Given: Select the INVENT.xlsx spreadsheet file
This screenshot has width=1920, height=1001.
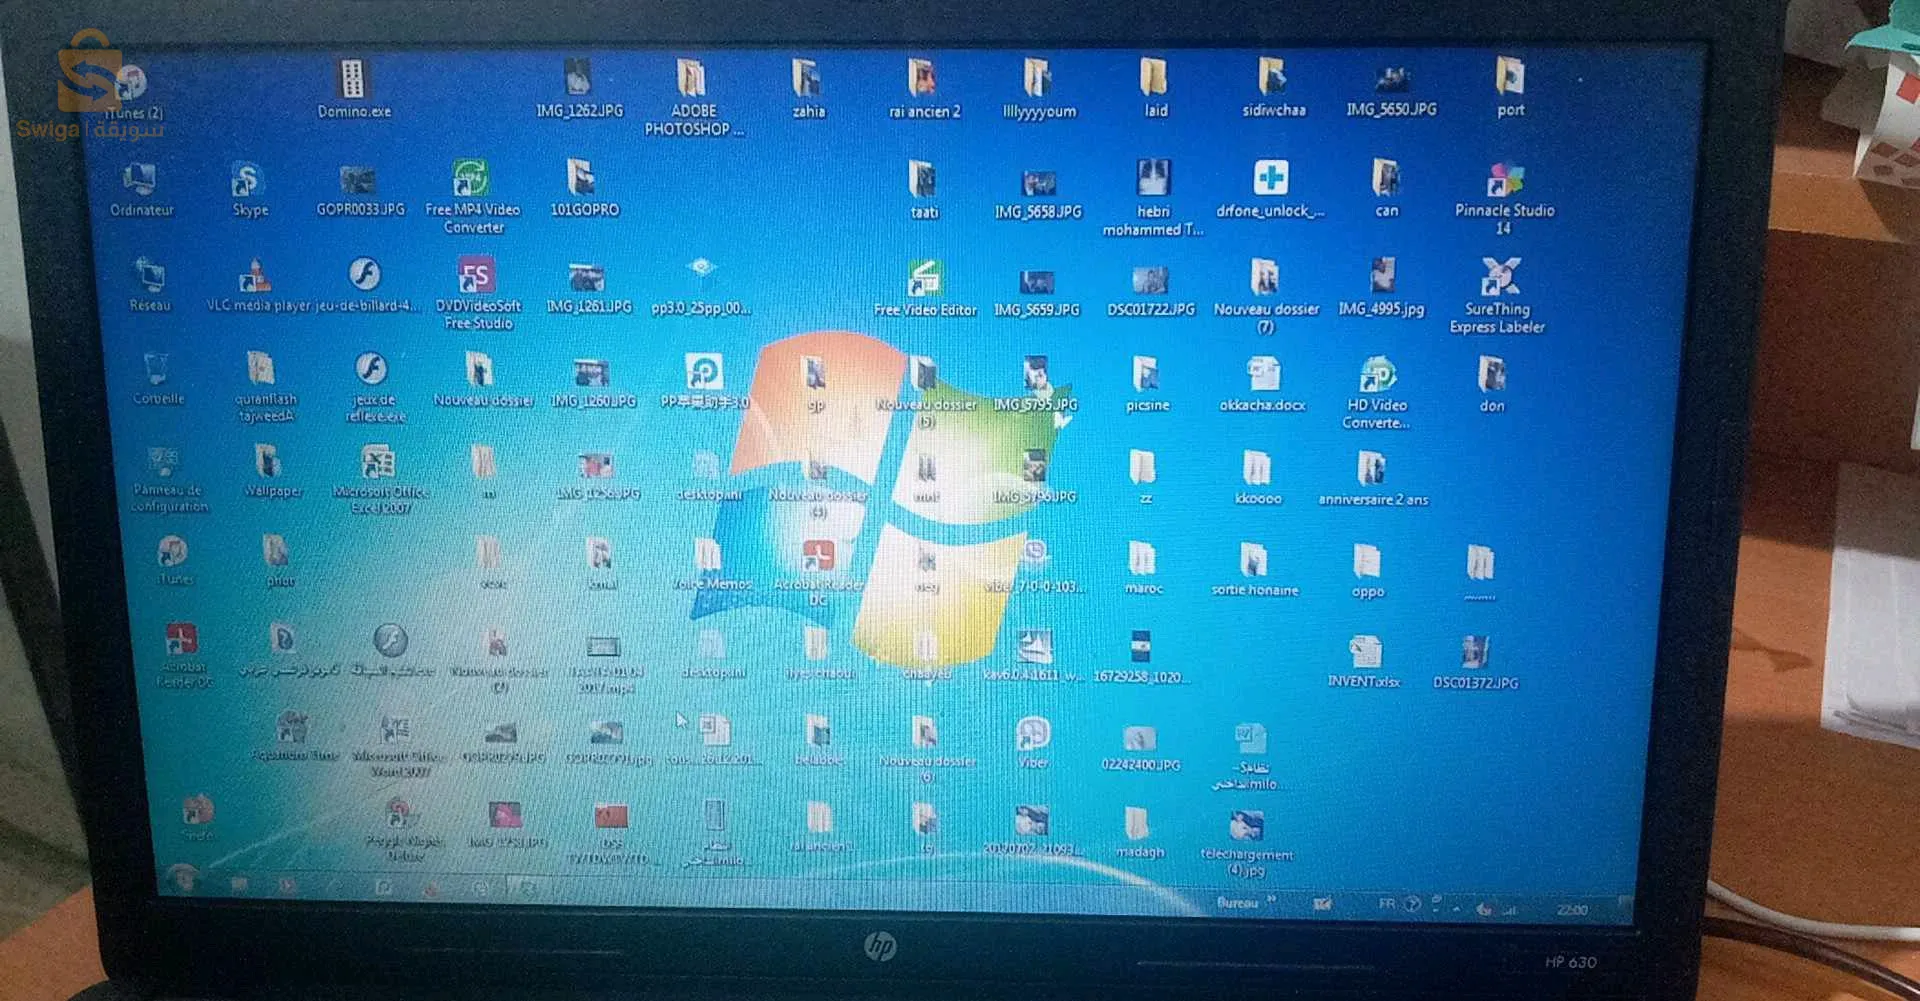Looking at the screenshot, I should point(1363,653).
